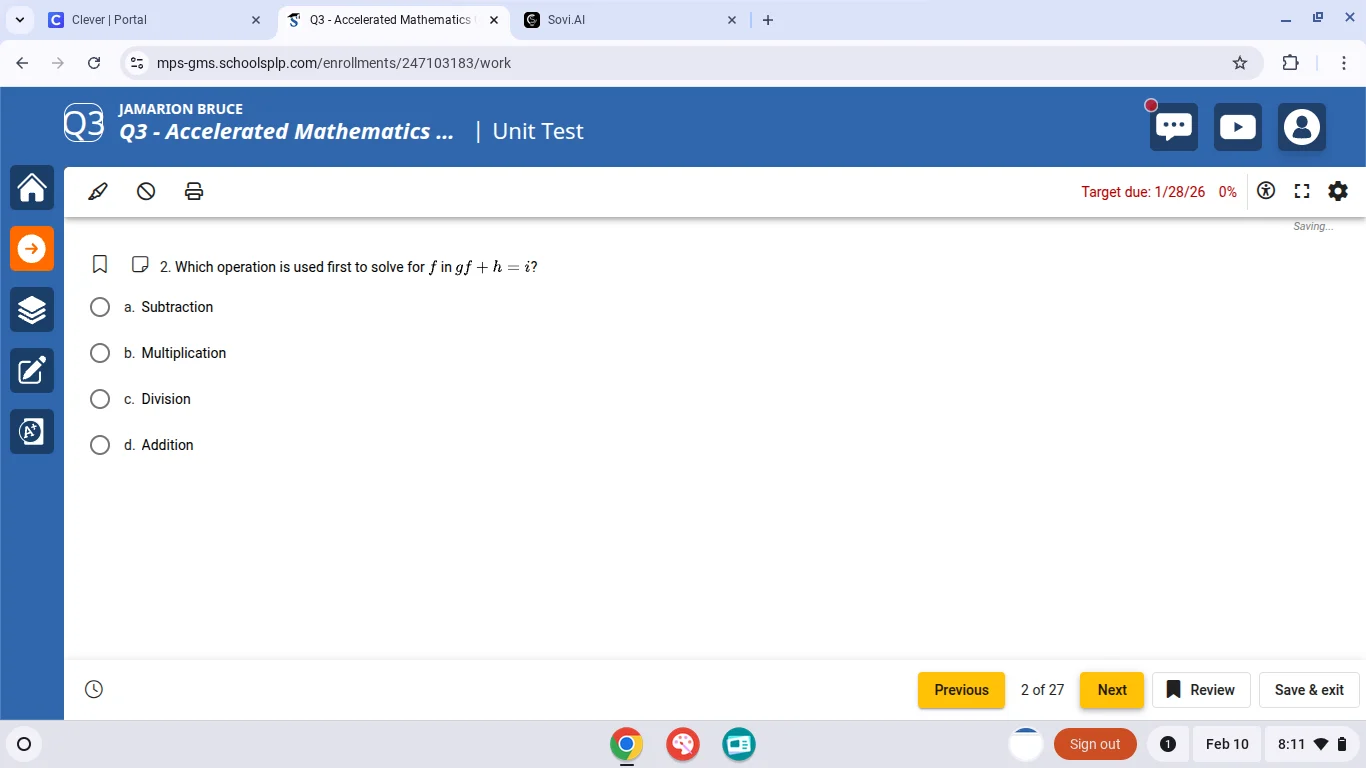This screenshot has height=768, width=1366.
Task: Open the profile avatar menu
Action: coord(1302,126)
